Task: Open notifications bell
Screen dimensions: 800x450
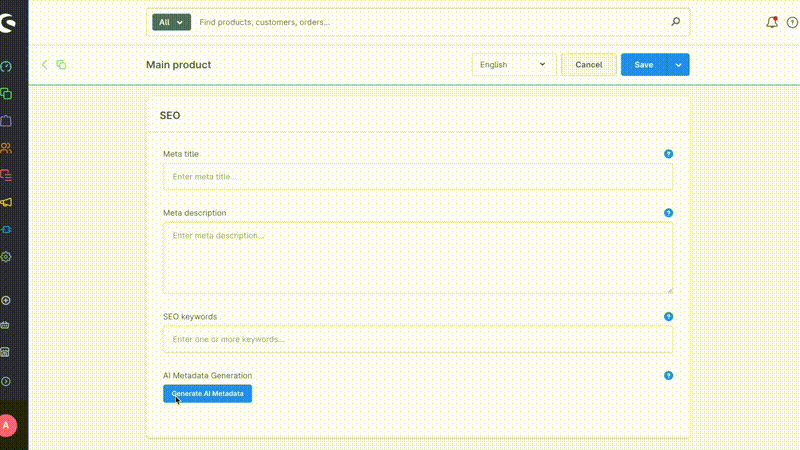Action: coord(771,22)
